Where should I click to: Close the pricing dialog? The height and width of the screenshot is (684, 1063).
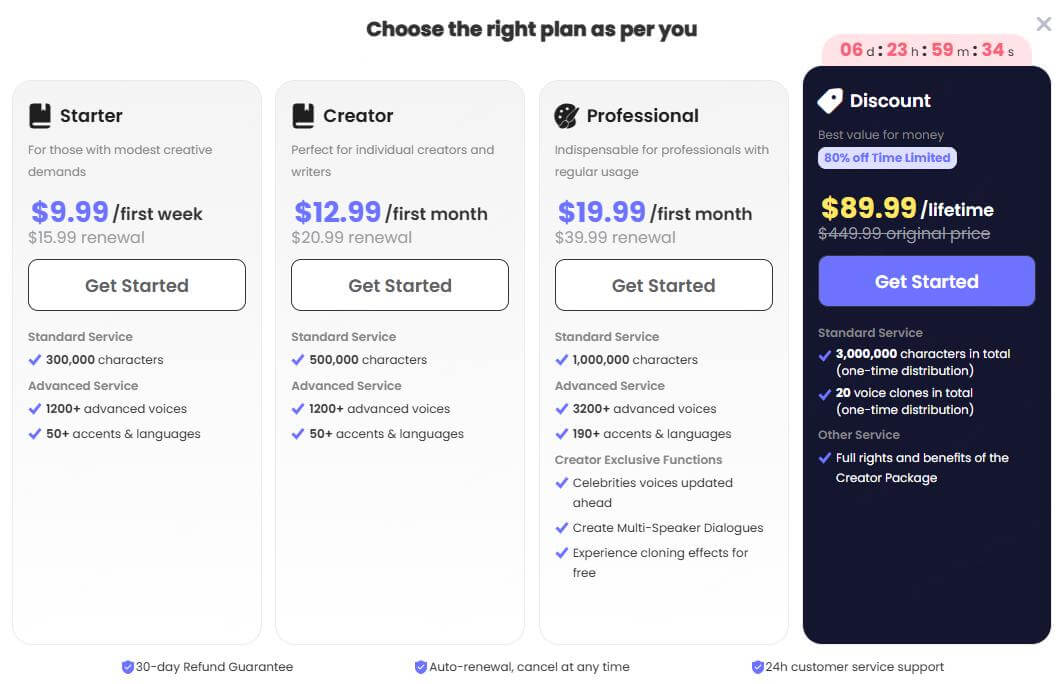[x=1044, y=22]
